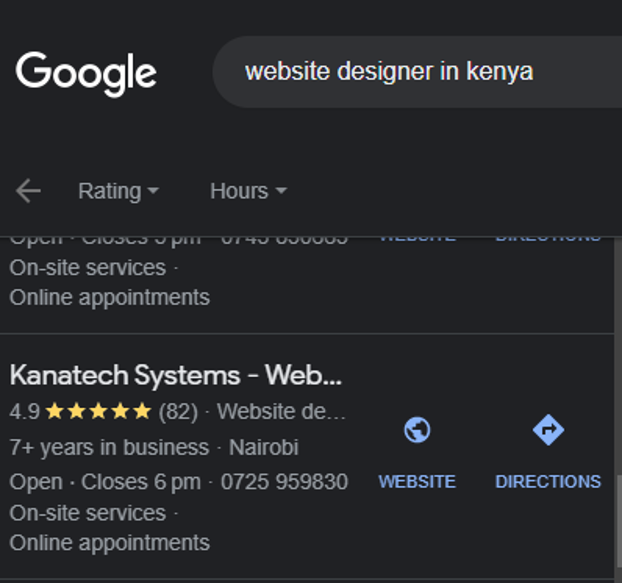Click the WEBSITE label under the Kanatech globe icon
622x583 pixels.
point(417,482)
